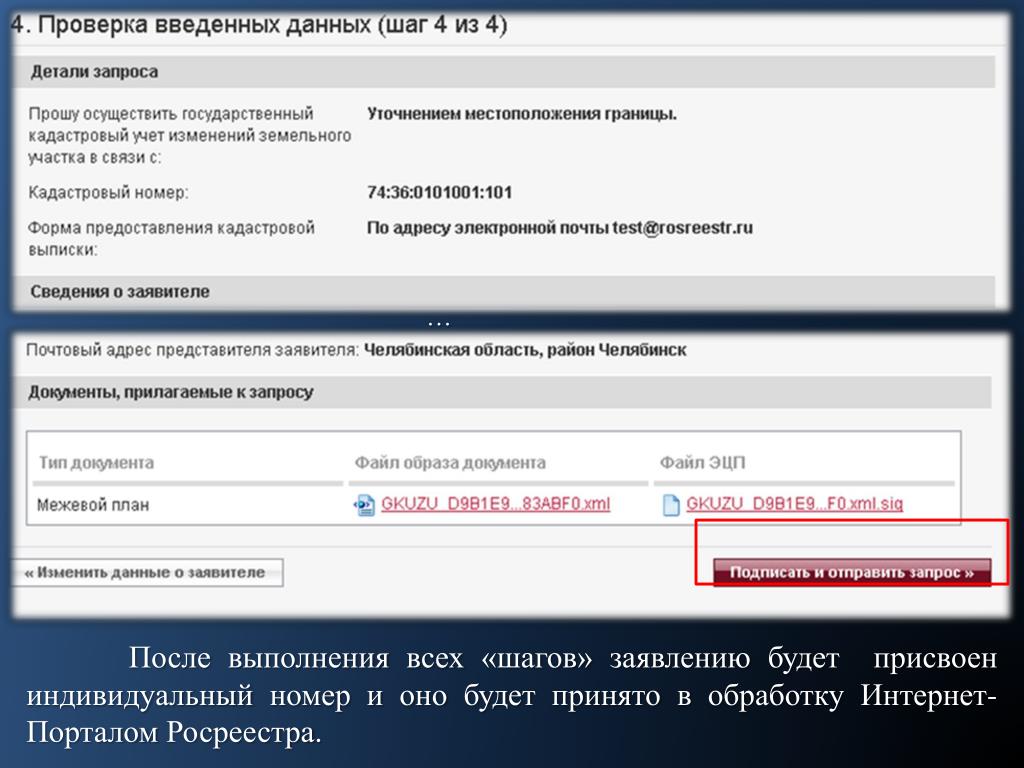Click the test@rosreestr.ru e-mail delivery value
This screenshot has height=768, width=1024.
tap(560, 228)
